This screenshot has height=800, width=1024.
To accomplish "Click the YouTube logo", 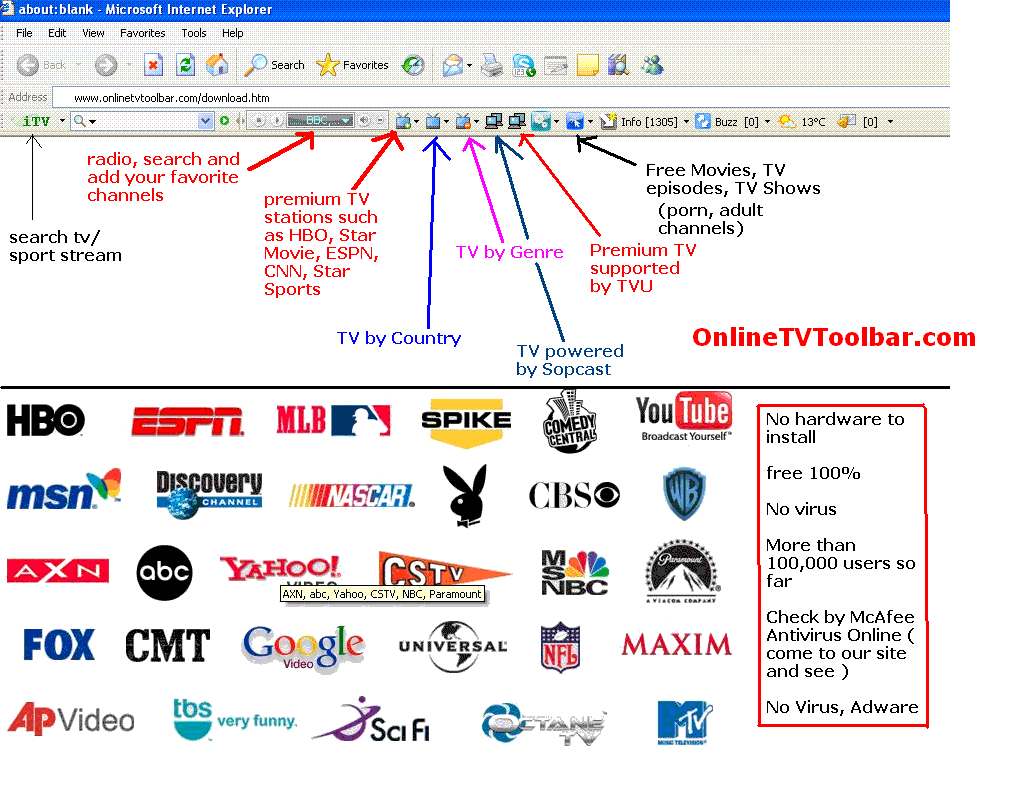I will point(684,416).
